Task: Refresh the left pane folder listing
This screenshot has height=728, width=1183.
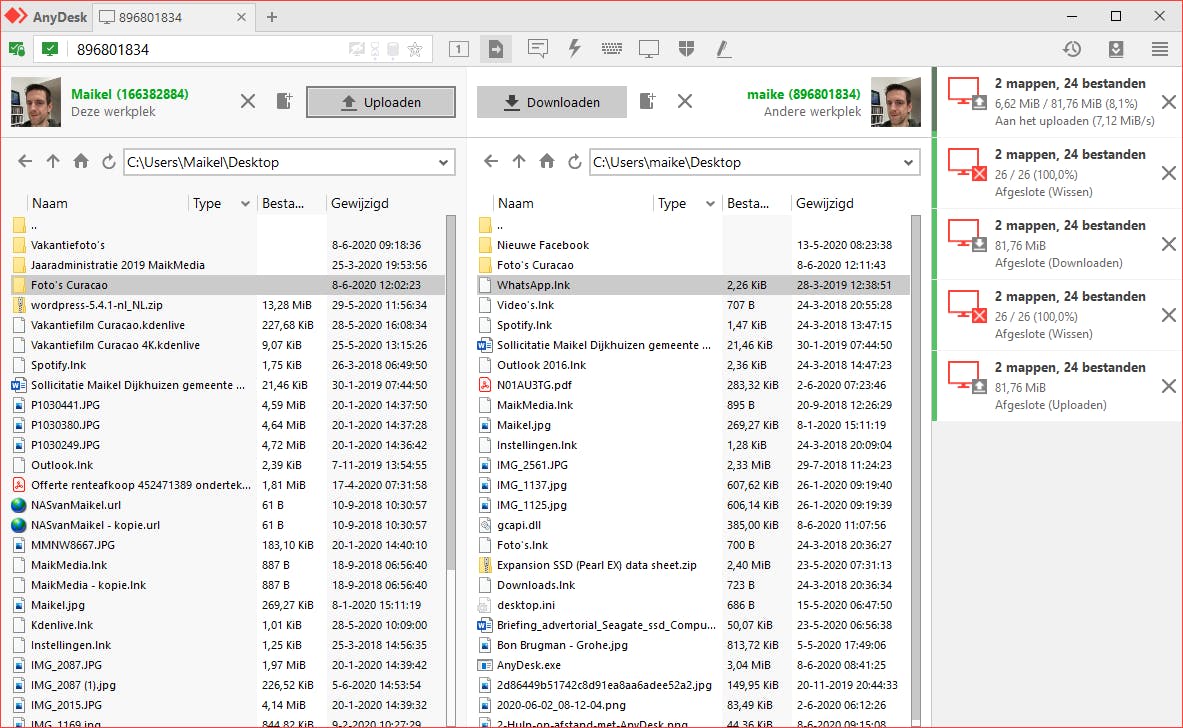Action: tap(108, 162)
